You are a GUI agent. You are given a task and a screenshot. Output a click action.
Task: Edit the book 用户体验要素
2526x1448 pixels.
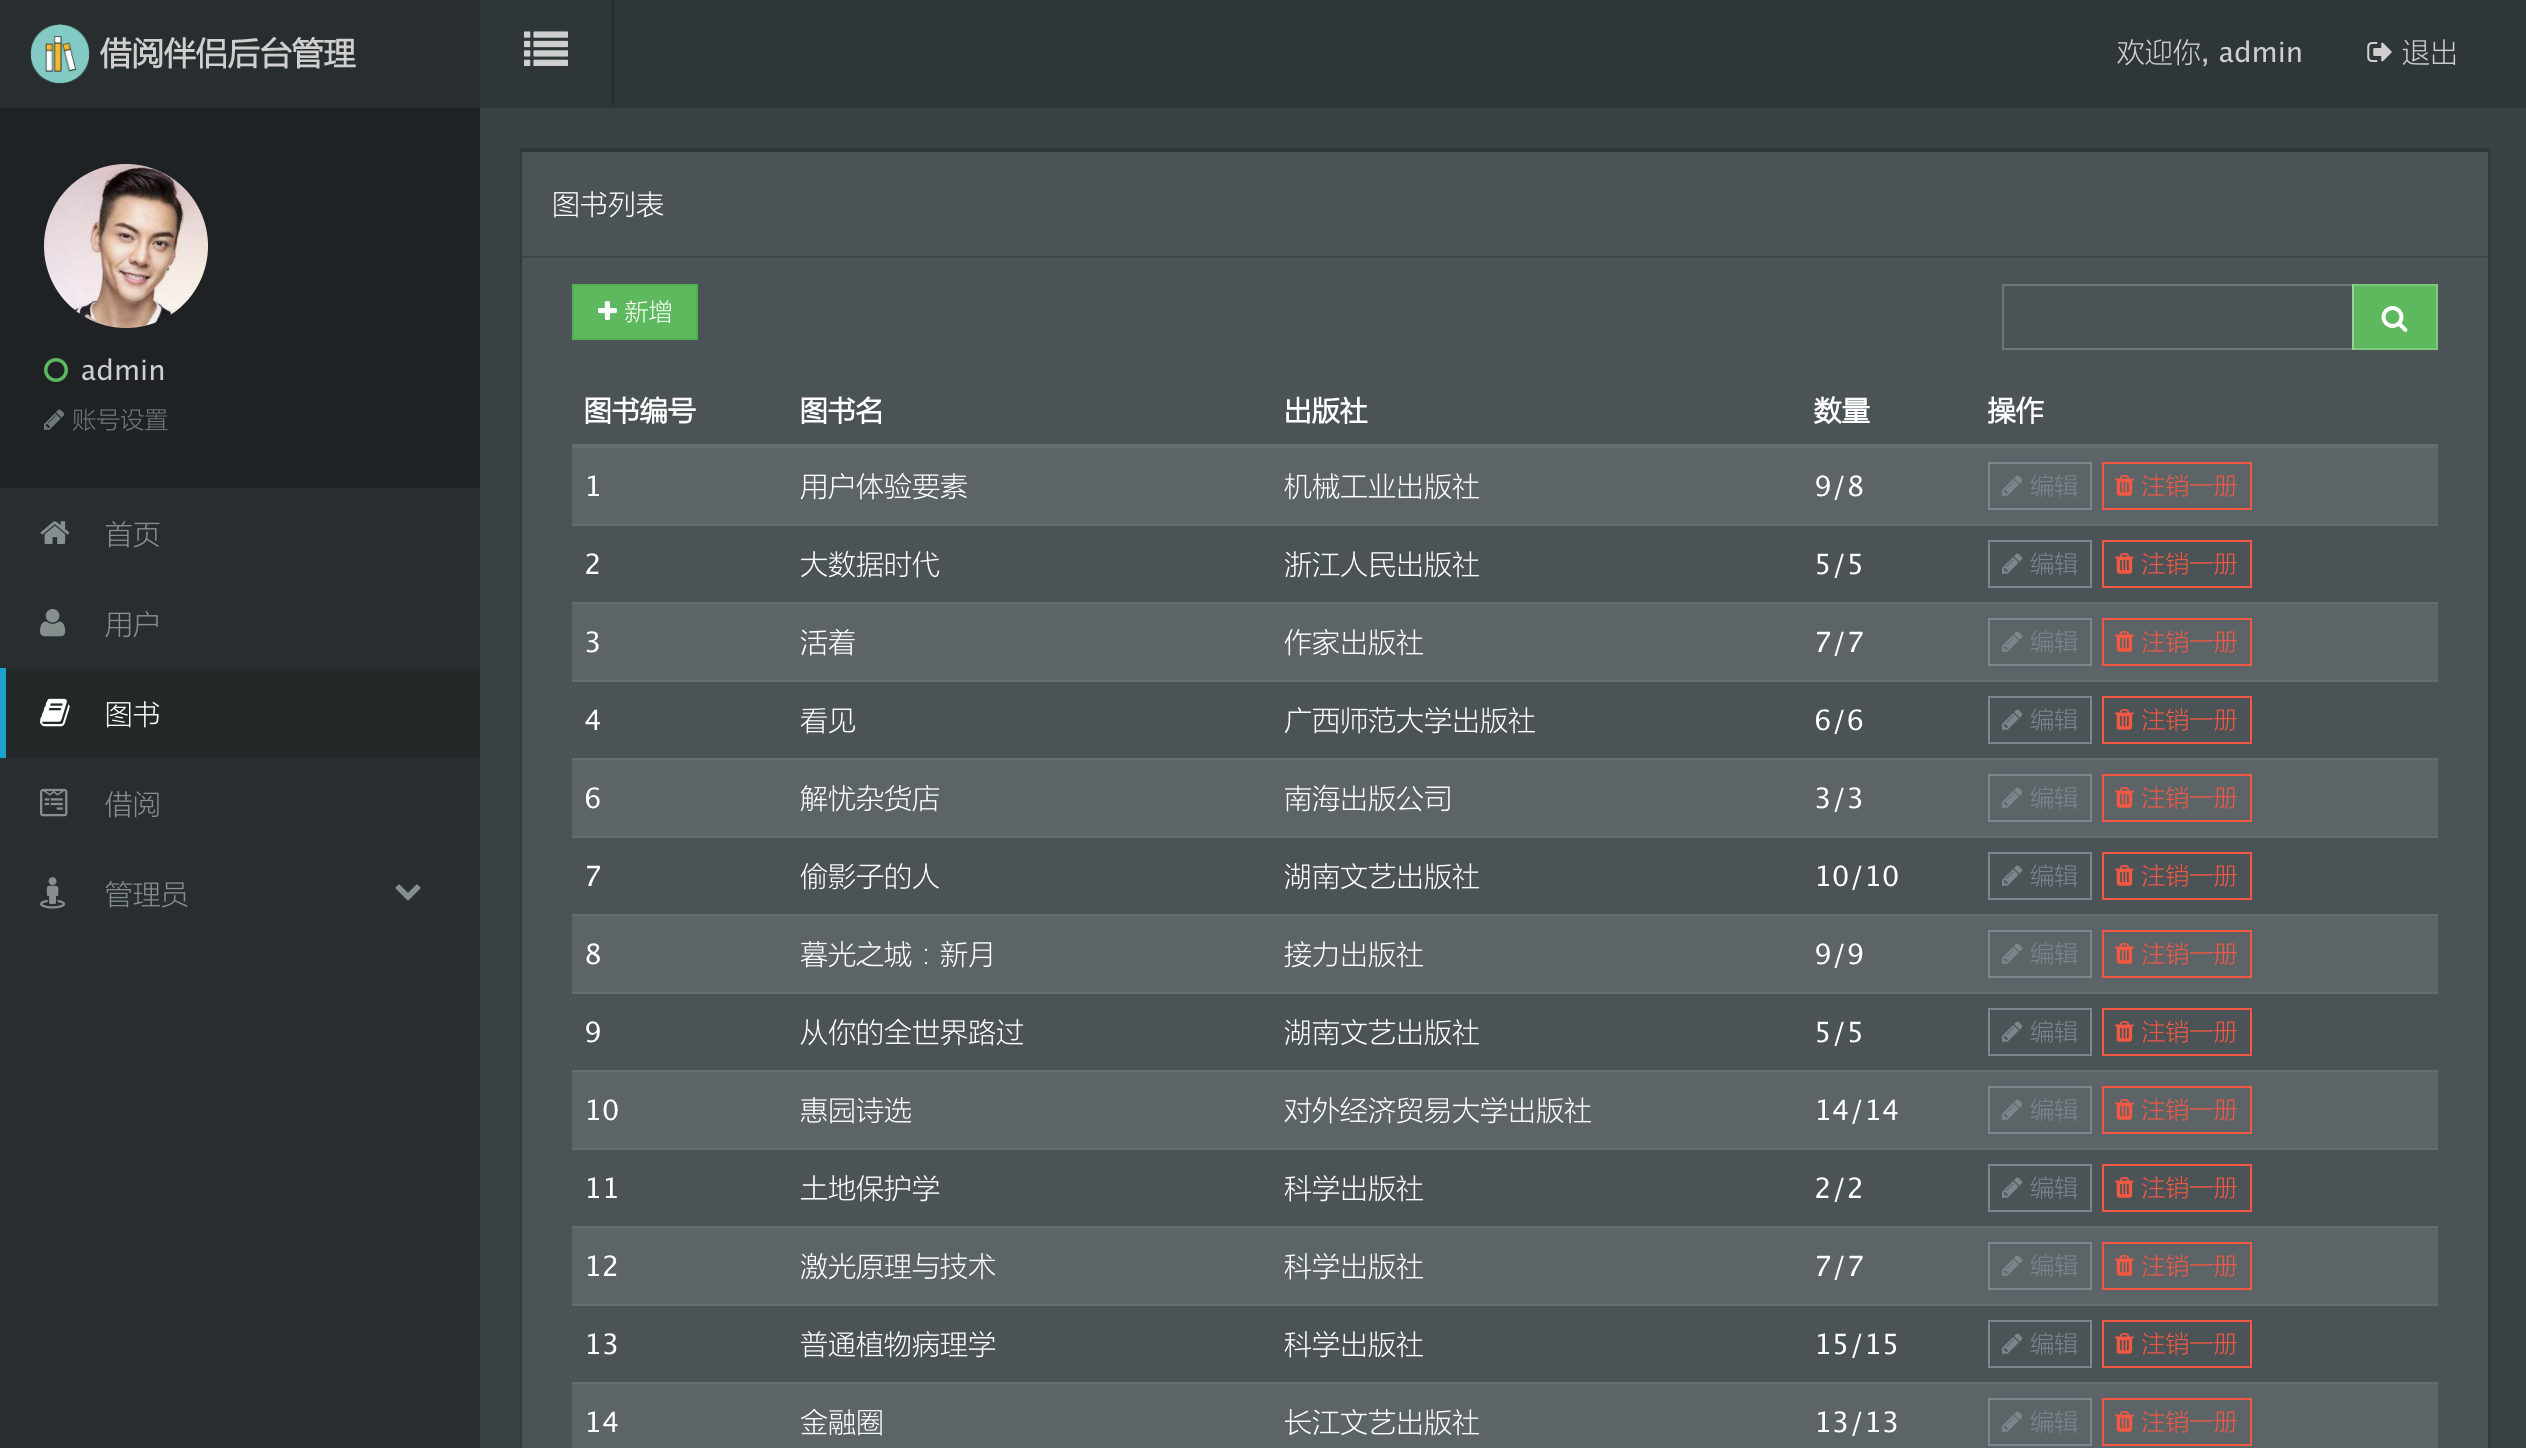tap(2039, 486)
